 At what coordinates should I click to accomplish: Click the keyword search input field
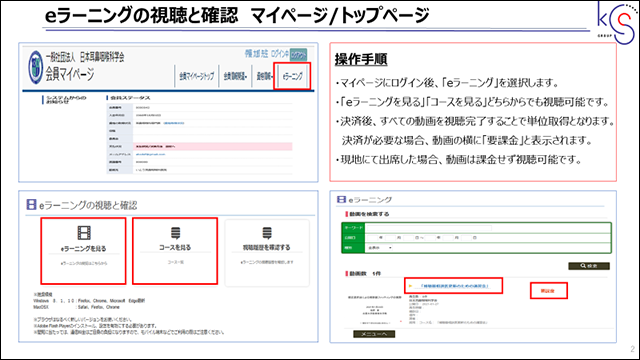pyautogui.click(x=429, y=227)
